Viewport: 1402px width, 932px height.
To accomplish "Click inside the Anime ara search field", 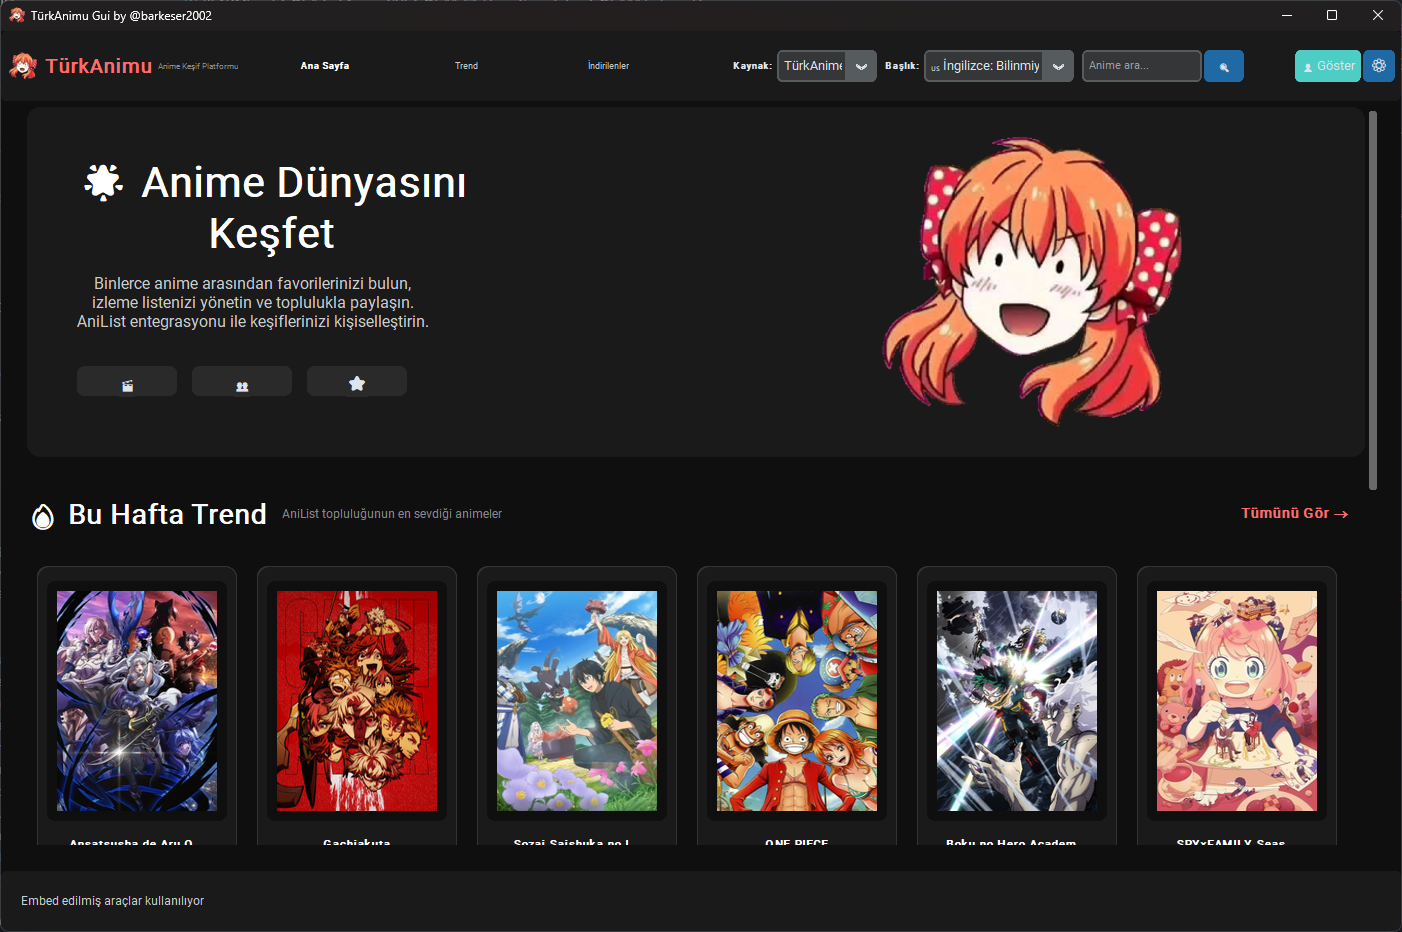I will [x=1140, y=66].
